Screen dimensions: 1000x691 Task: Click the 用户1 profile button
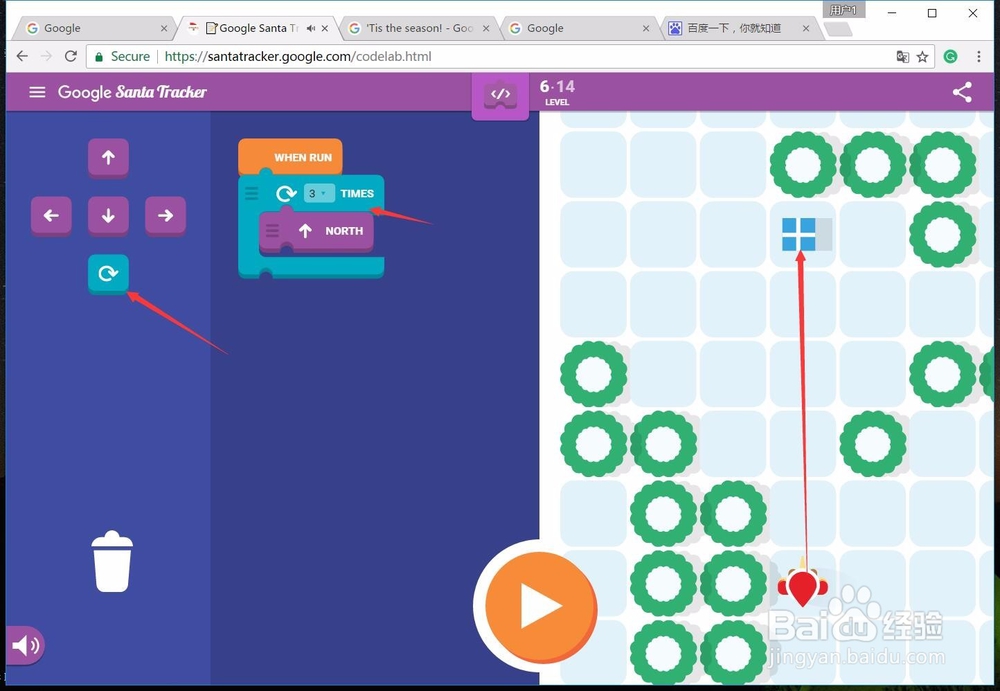pyautogui.click(x=844, y=10)
